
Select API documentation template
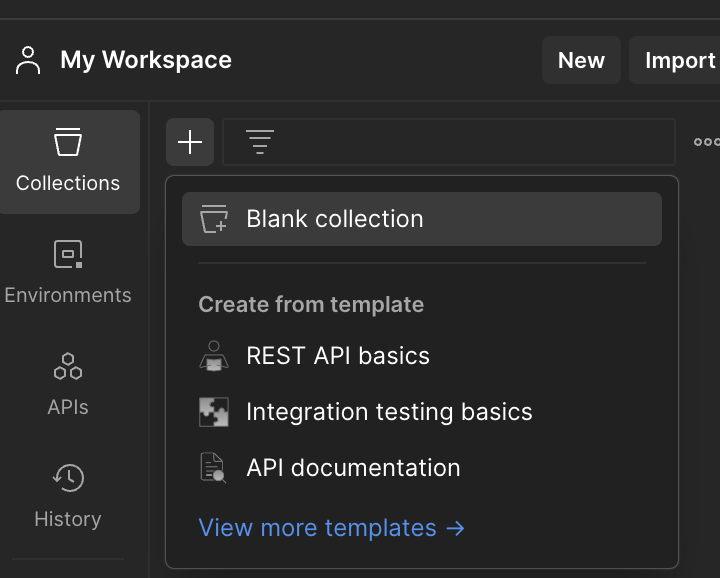pyautogui.click(x=353, y=468)
